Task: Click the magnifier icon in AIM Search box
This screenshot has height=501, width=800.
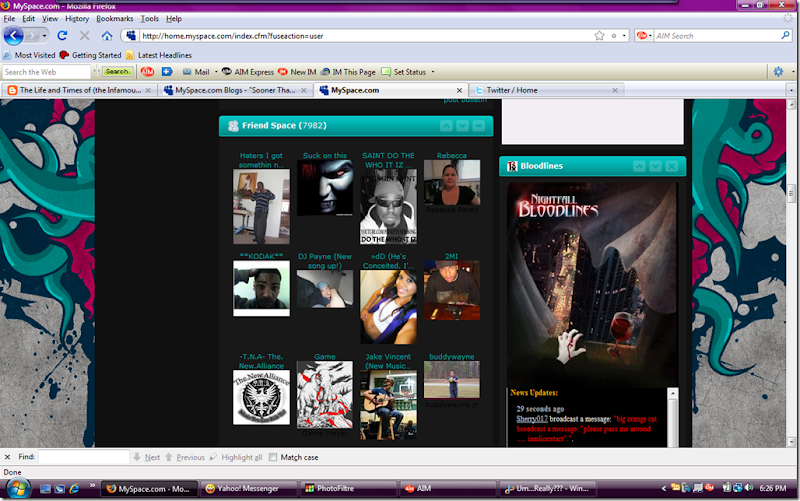Action: 785,36
